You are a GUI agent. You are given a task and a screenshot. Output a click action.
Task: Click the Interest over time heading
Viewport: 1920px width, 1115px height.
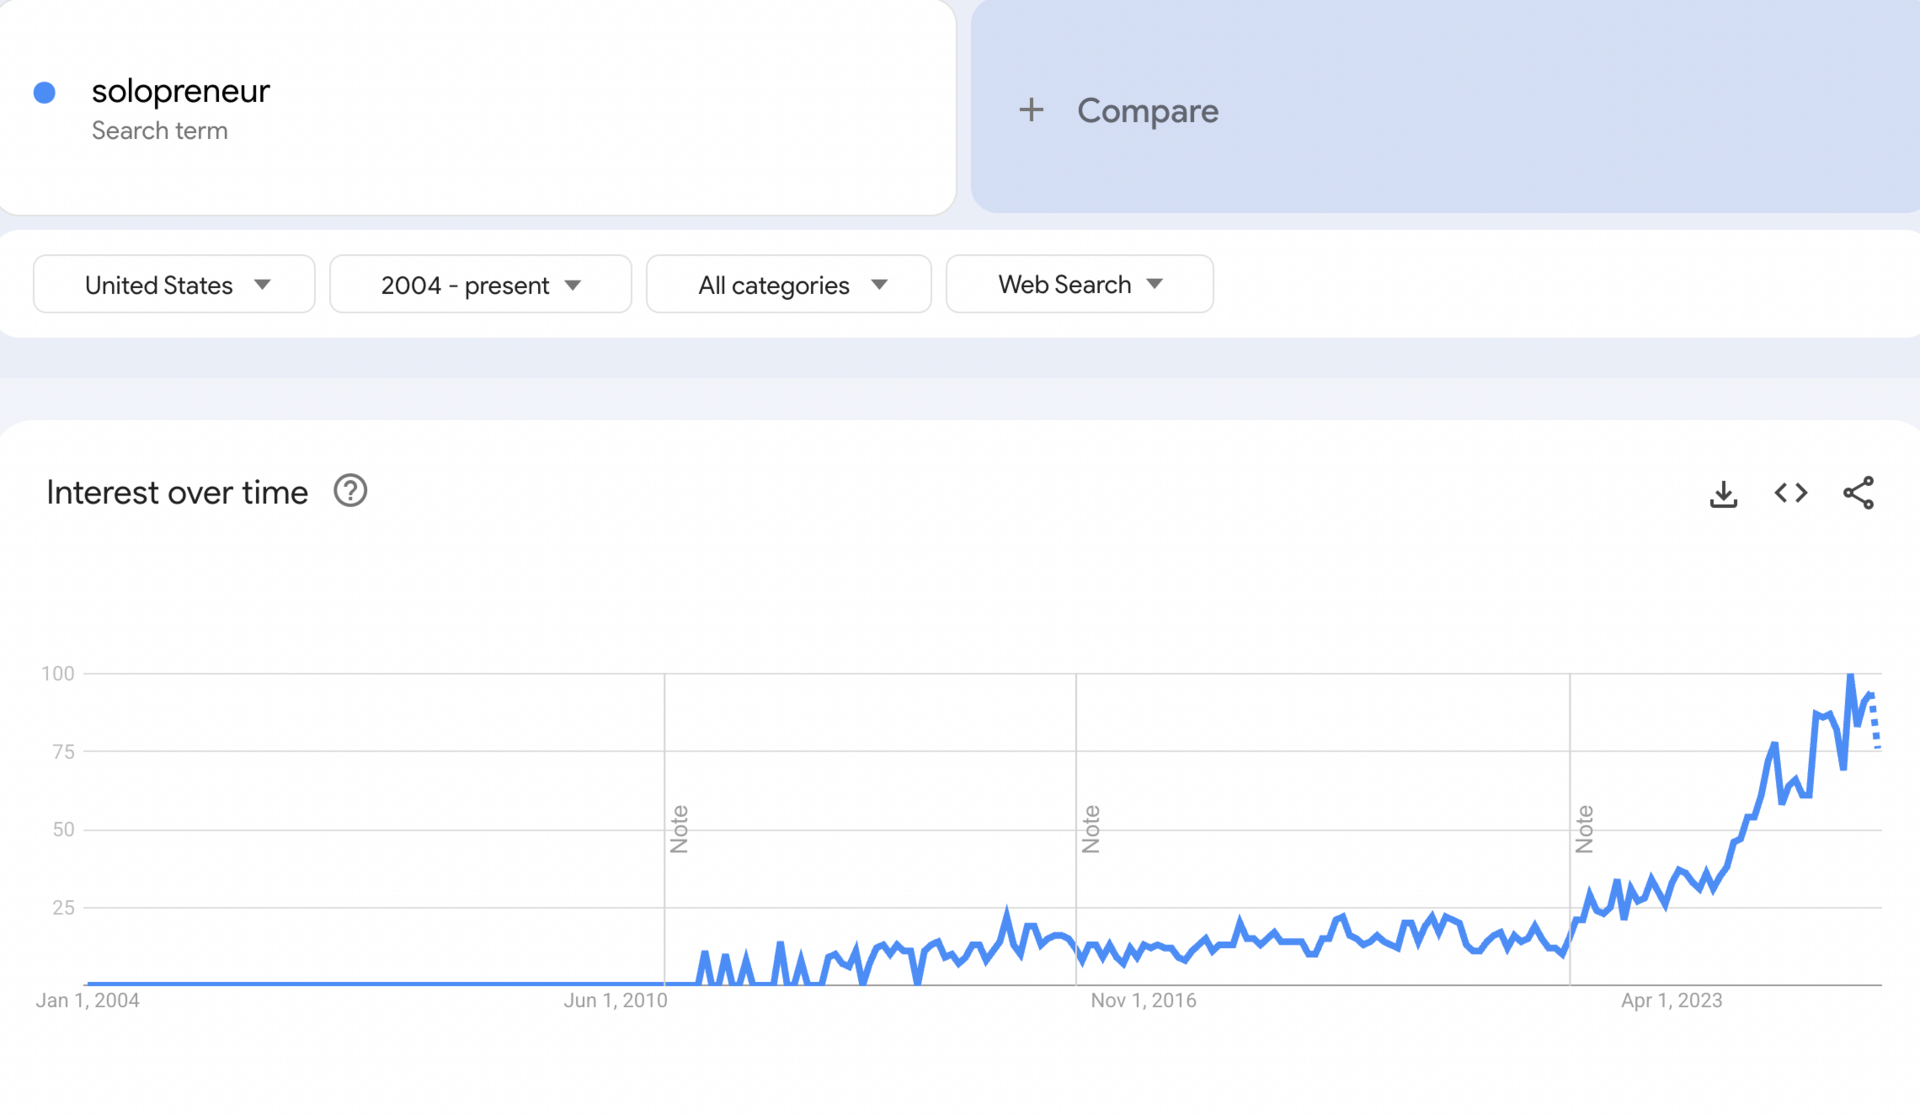(x=177, y=492)
